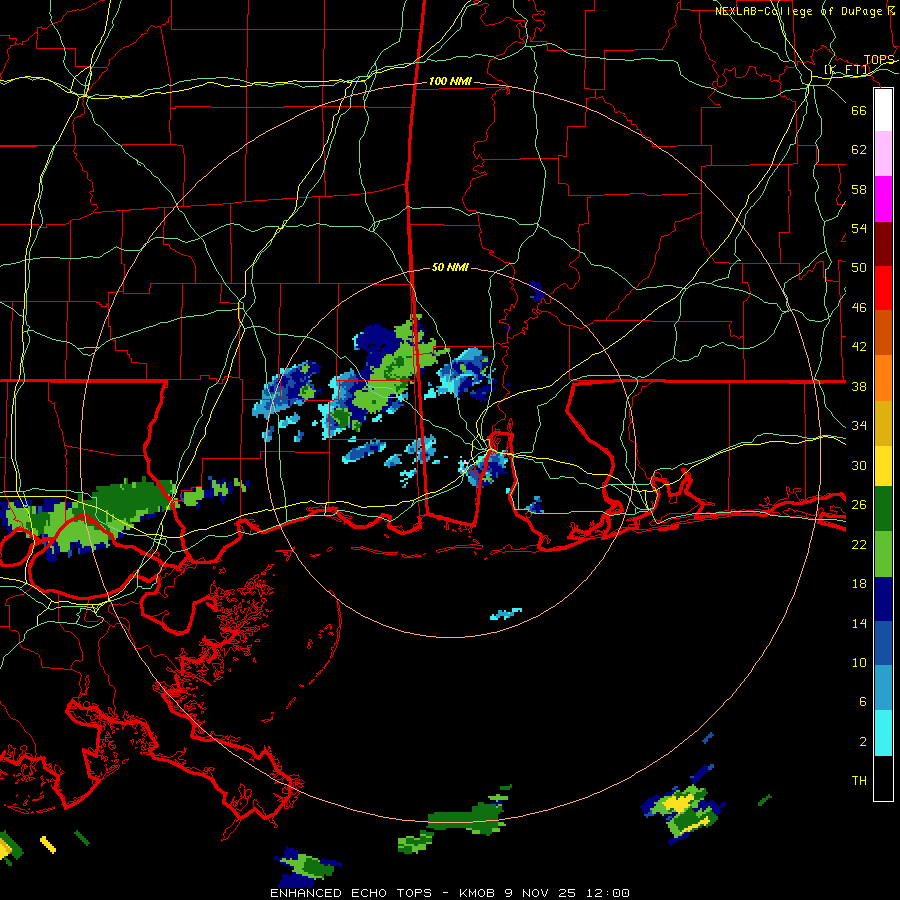Click the lone cyan echo offshore inside 50 NMI ring
The height and width of the screenshot is (900, 900).
tap(506, 613)
